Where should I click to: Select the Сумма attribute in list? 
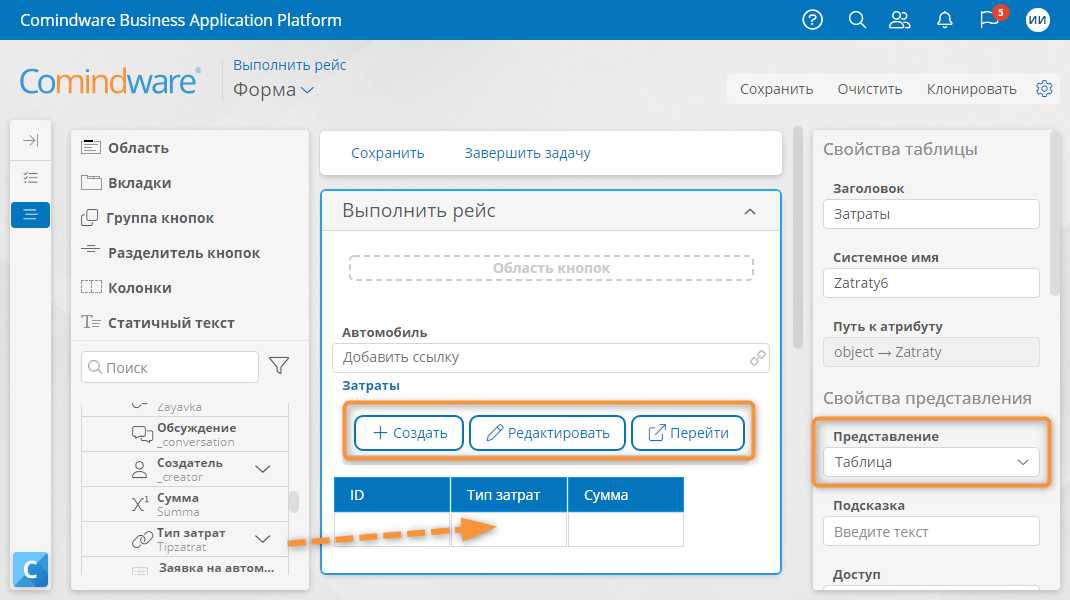point(185,504)
